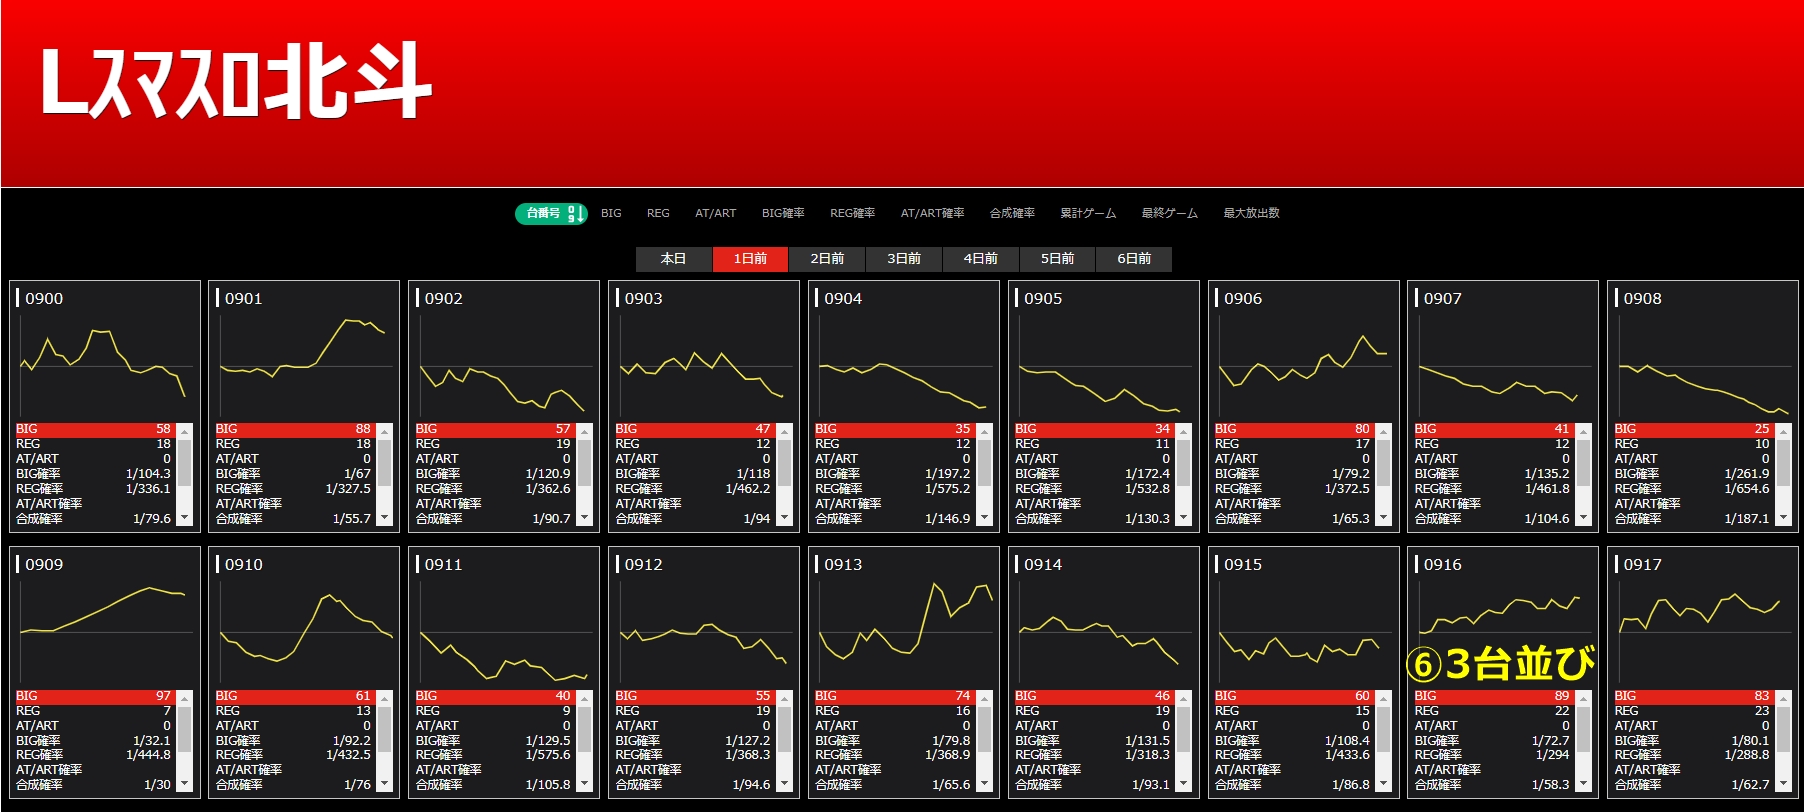
Task: Open machine 0903 graph
Action: point(705,366)
